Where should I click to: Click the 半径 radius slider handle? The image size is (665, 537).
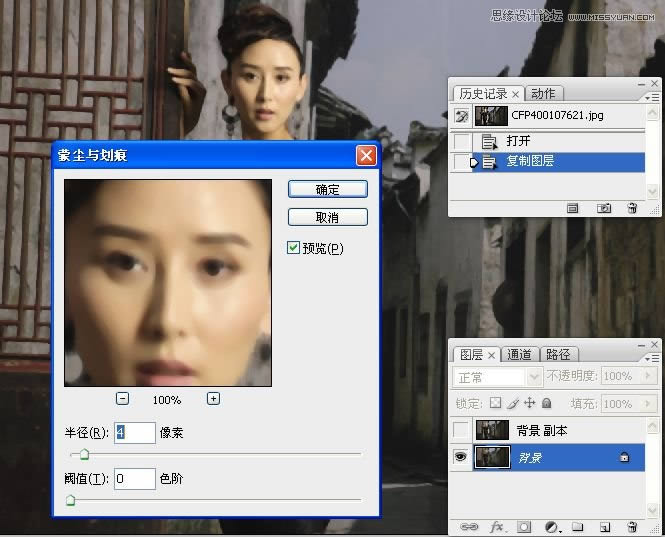[84, 454]
